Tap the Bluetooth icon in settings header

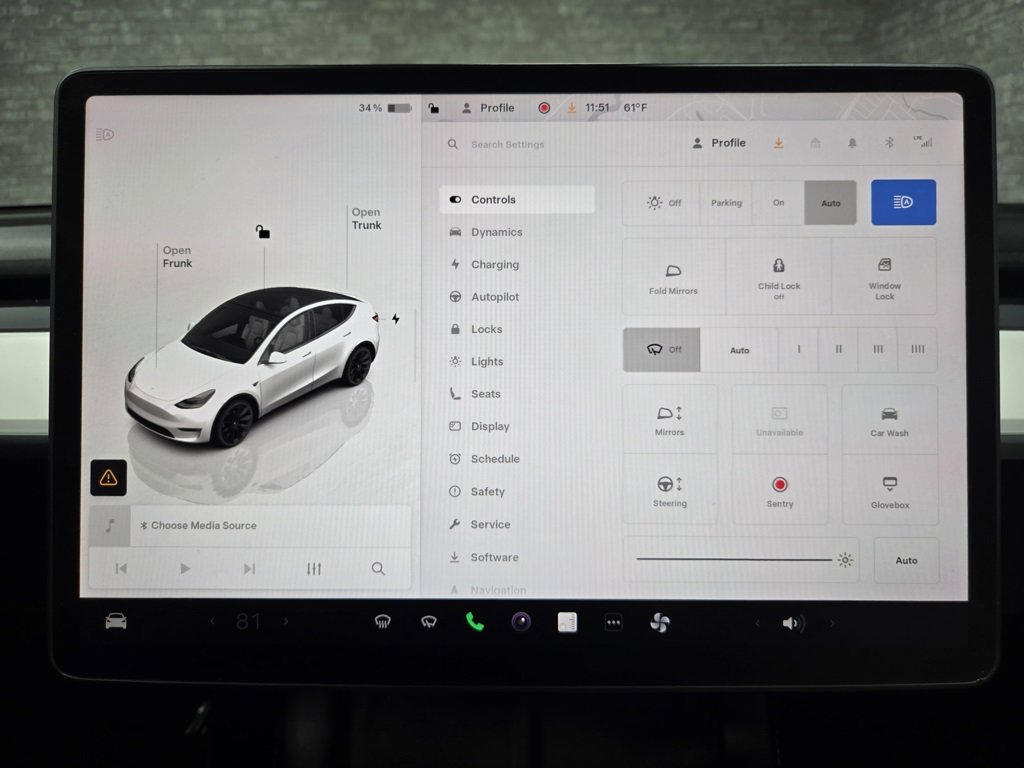coord(887,142)
